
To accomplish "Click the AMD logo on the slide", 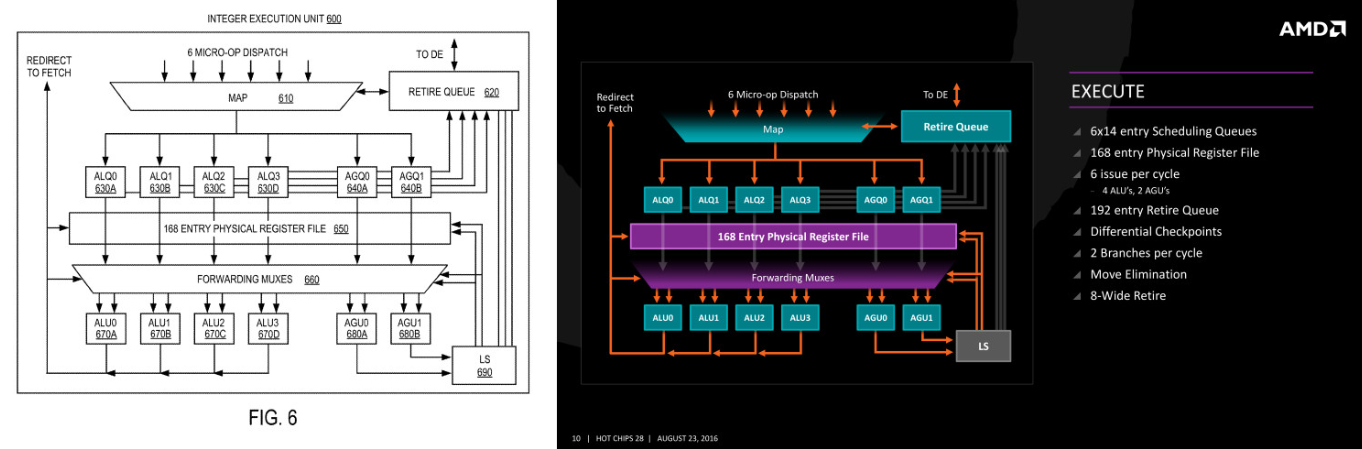I will tap(1312, 29).
